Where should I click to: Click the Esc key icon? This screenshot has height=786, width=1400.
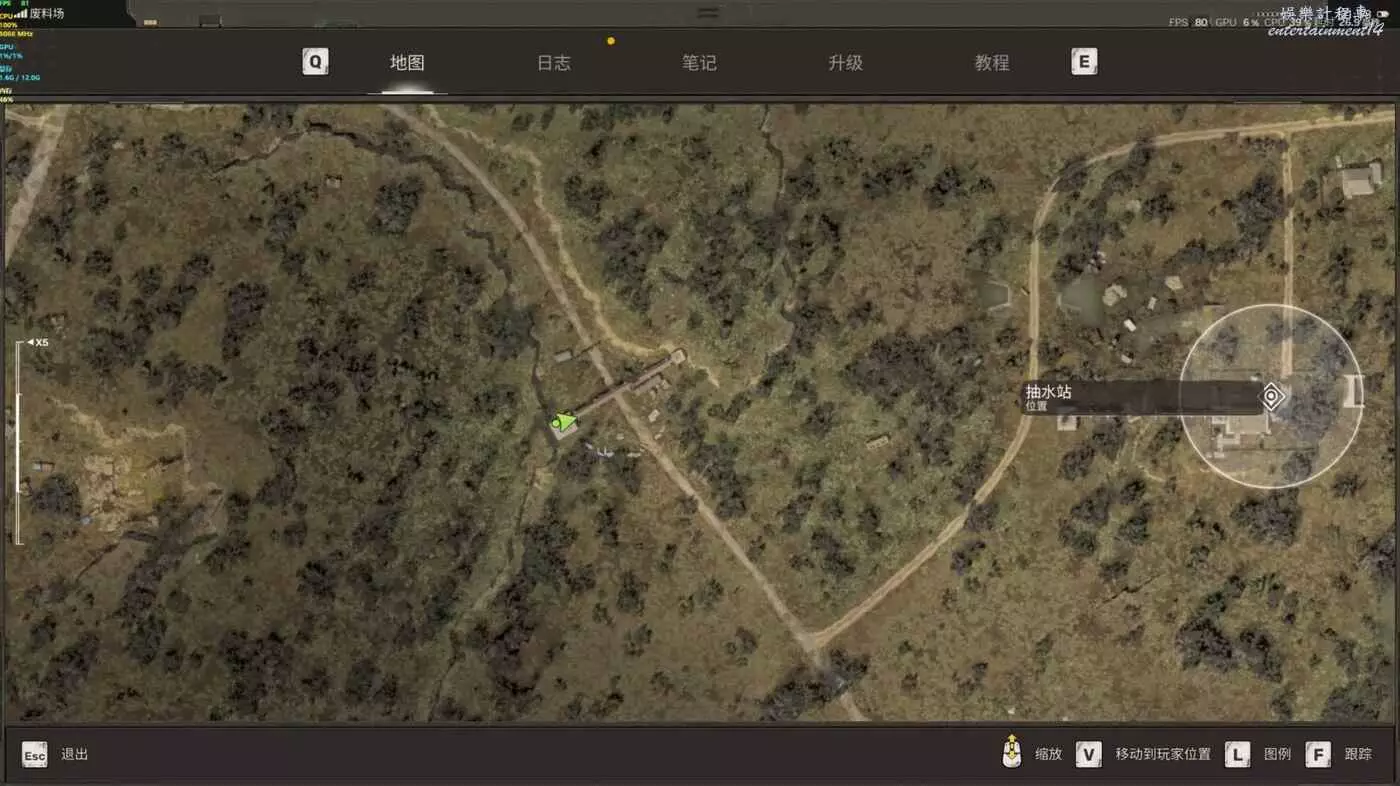coord(35,755)
